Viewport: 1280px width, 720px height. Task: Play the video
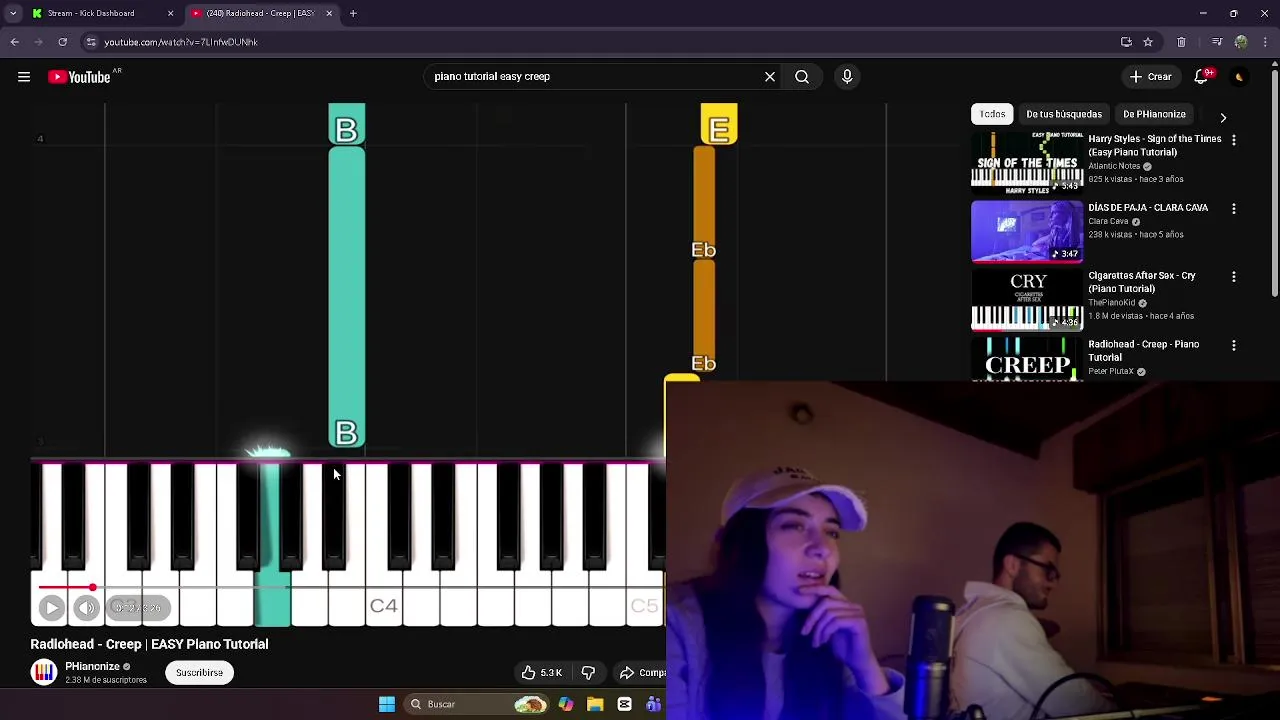click(x=52, y=607)
